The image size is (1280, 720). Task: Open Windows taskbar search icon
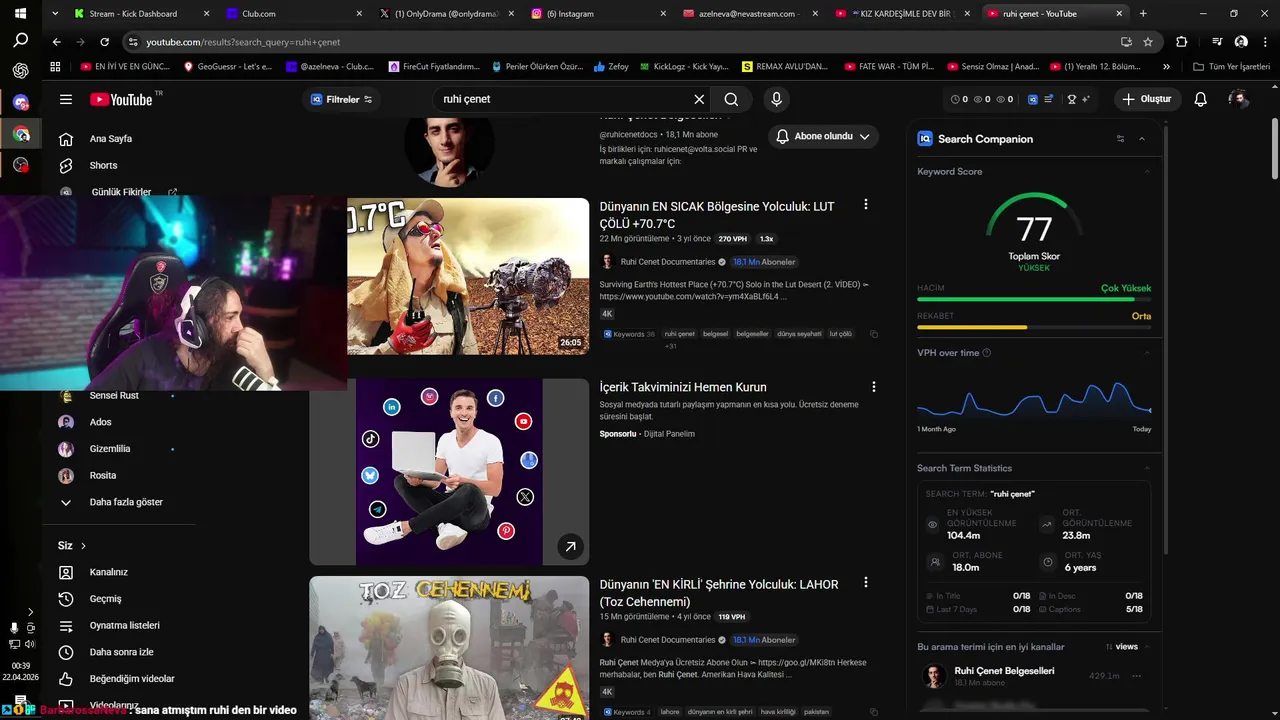[x=21, y=41]
